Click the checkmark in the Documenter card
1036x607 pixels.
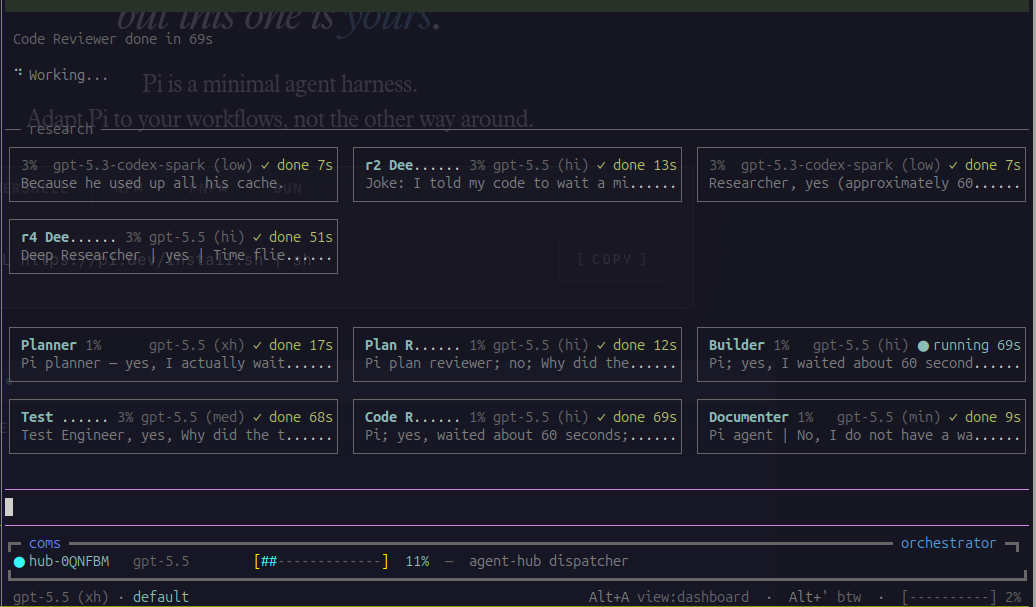coord(953,417)
